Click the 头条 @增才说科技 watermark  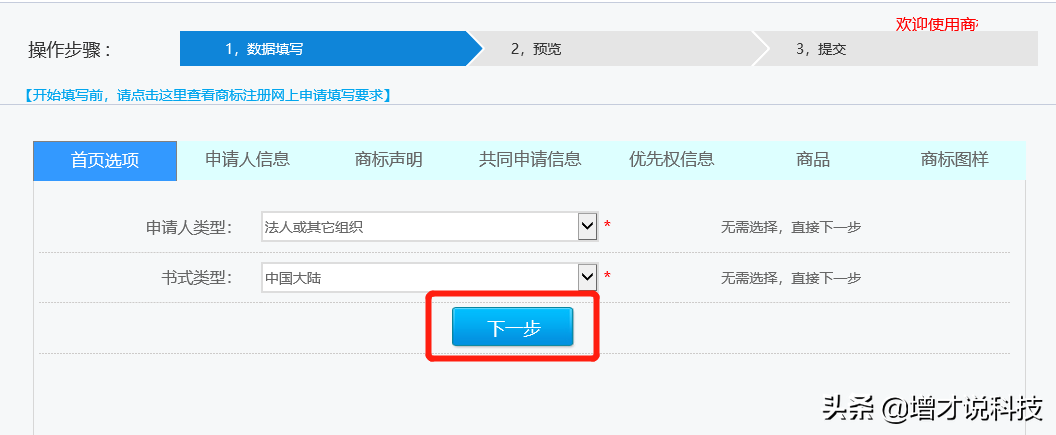point(932,408)
